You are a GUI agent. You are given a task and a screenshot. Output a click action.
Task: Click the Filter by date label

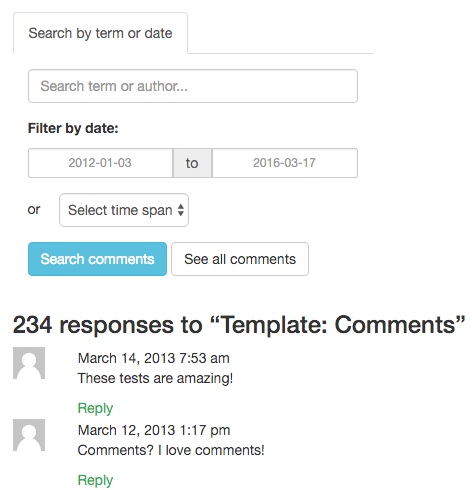point(73,128)
